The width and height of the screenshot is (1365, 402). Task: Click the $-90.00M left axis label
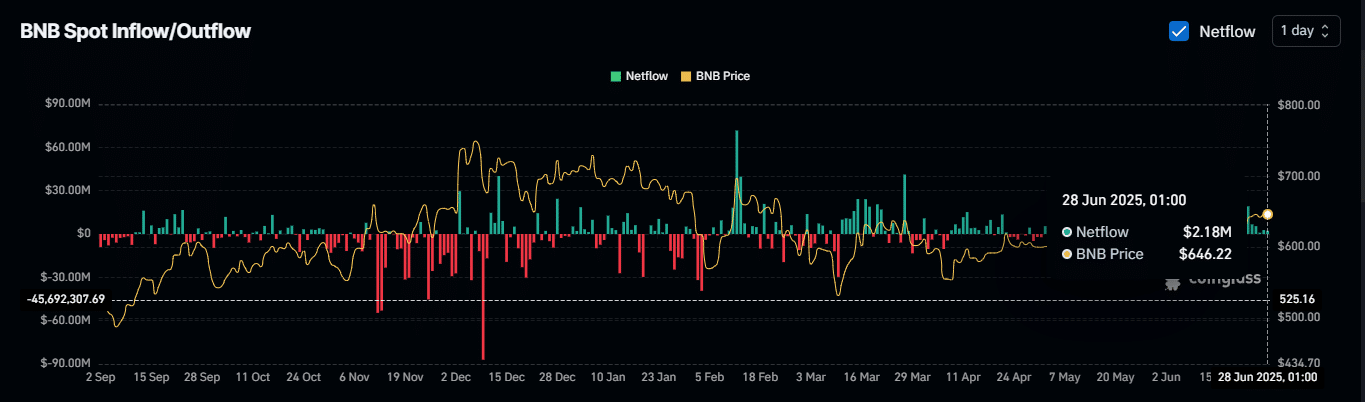coord(66,363)
